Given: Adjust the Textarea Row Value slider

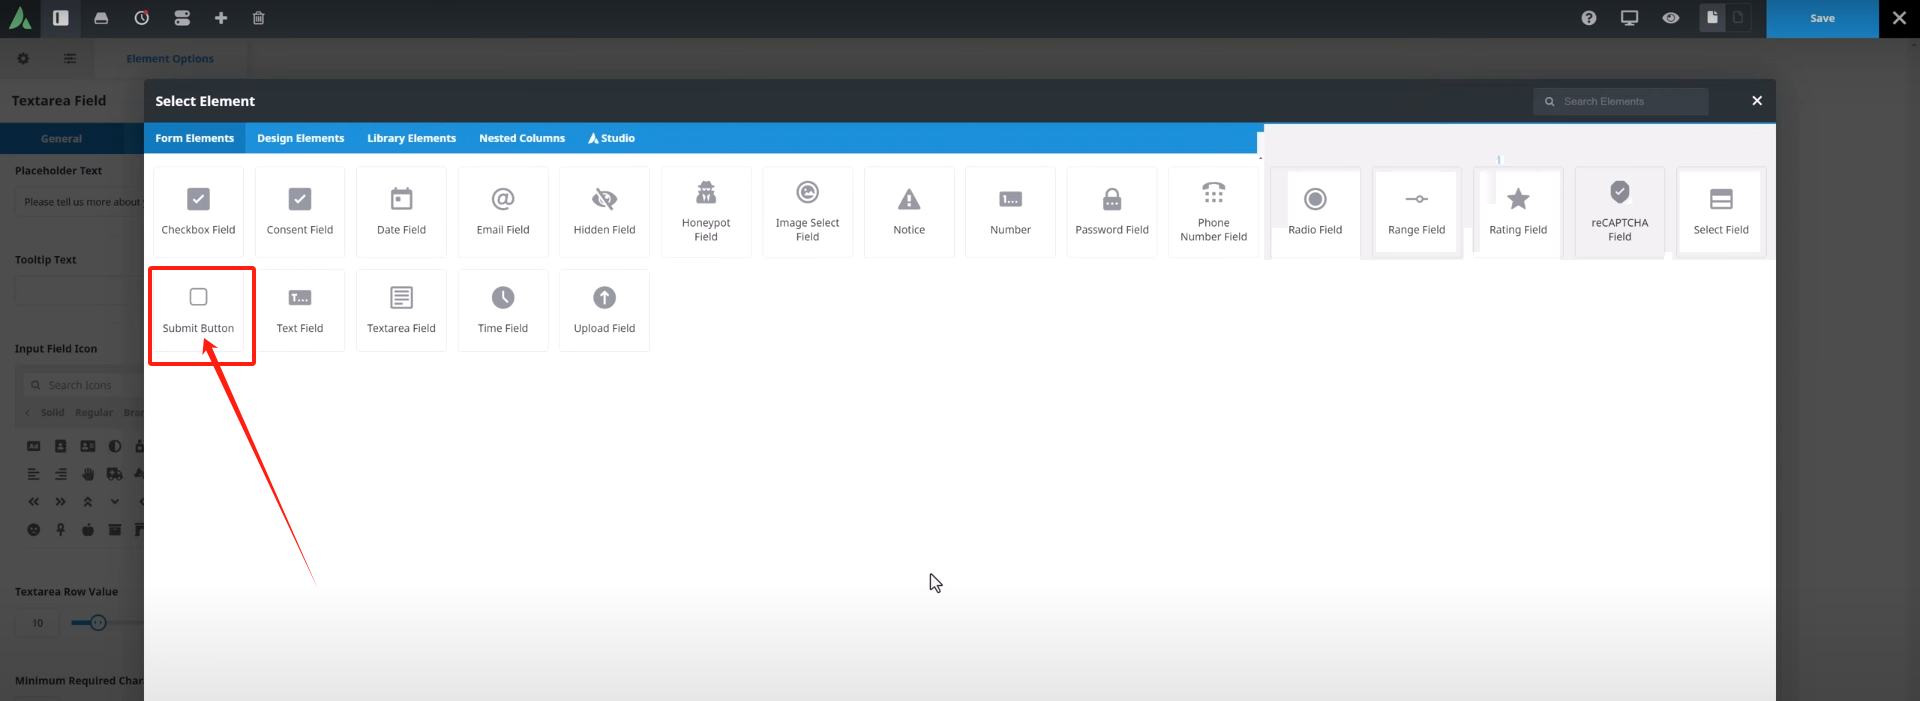Looking at the screenshot, I should pyautogui.click(x=98, y=623).
